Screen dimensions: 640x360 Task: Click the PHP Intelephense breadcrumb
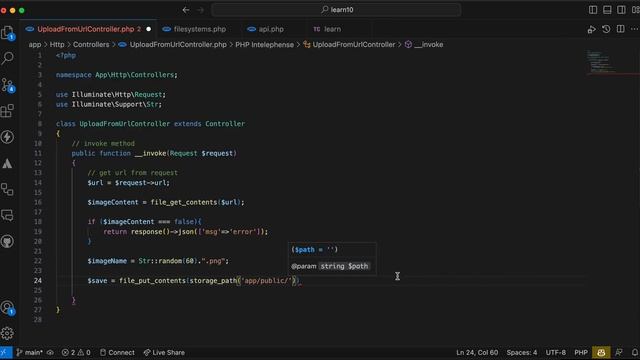(x=264, y=44)
